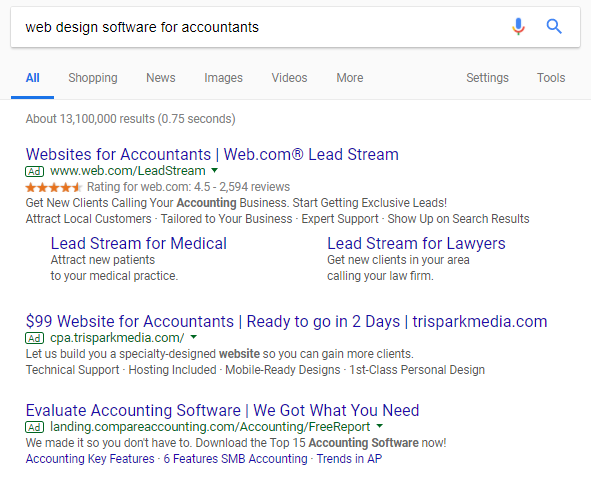Open the Accounting Key Features sitelink
The image size is (591, 481).
pos(90,459)
